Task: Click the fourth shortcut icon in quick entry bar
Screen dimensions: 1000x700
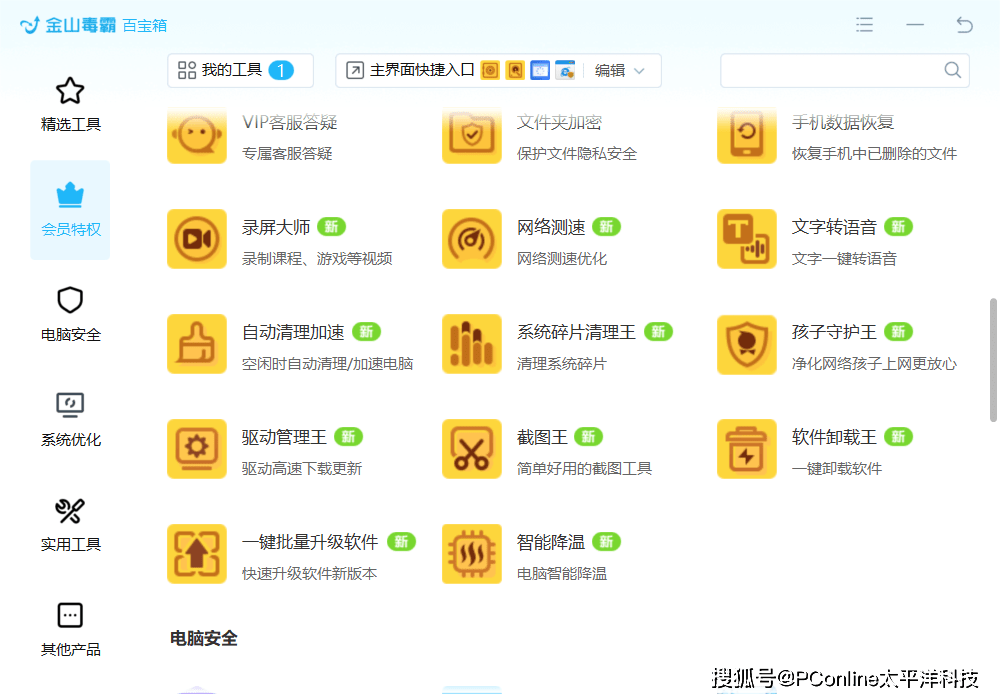Action: coord(565,70)
